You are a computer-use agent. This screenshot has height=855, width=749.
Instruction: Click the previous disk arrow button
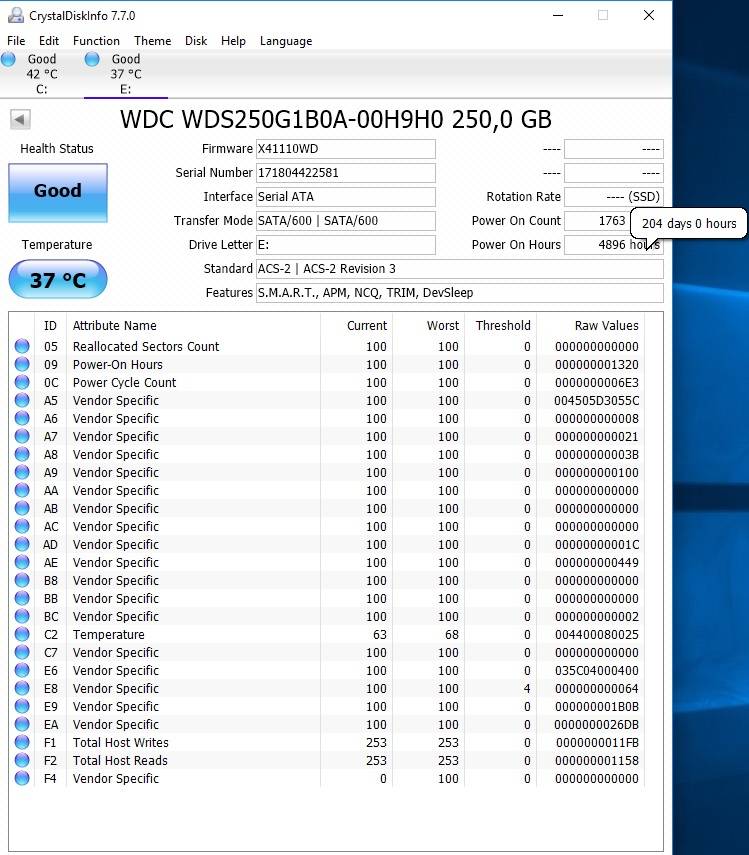point(19,120)
